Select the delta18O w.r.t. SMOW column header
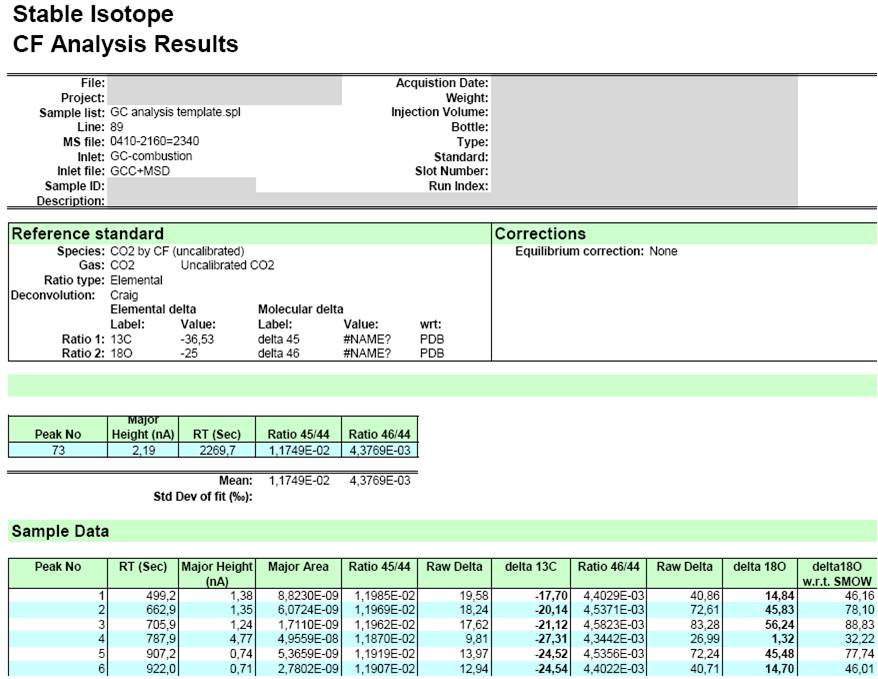Viewport: 878px width, 679px height. 837,574
